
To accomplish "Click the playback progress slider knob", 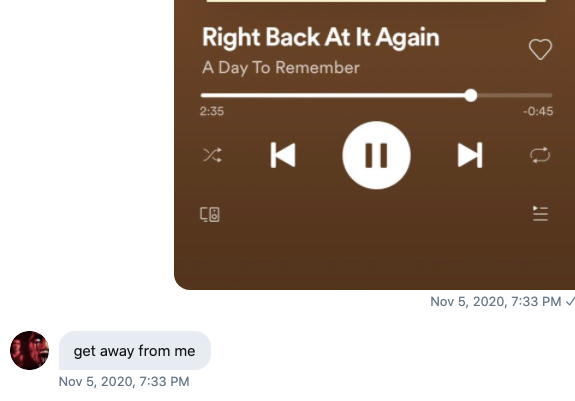I will pos(470,95).
